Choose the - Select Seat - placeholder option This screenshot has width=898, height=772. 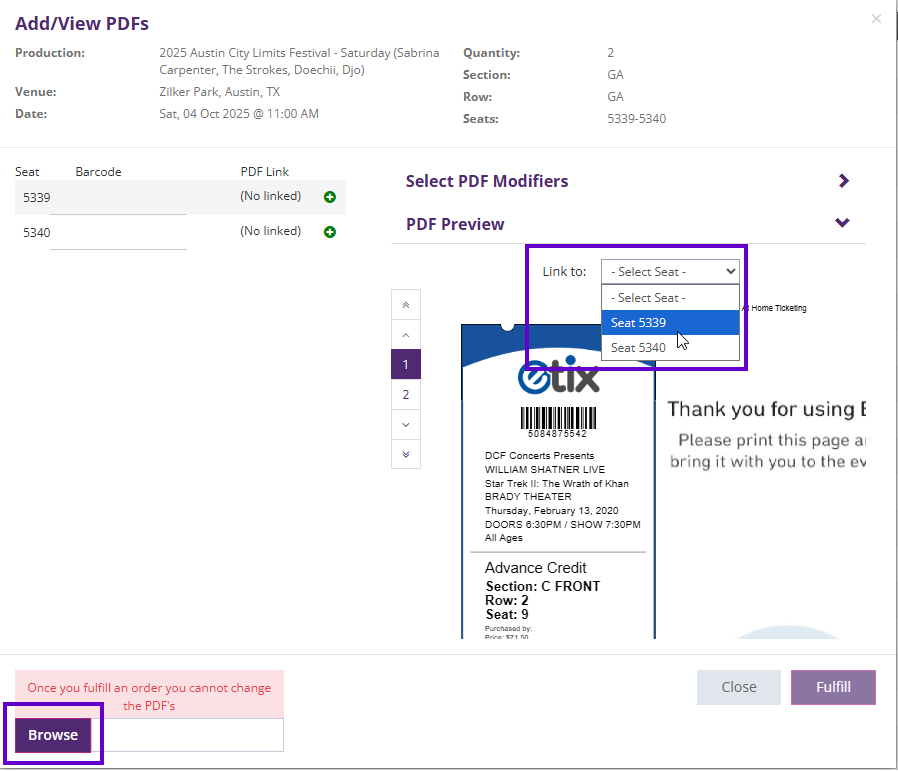tap(670, 297)
